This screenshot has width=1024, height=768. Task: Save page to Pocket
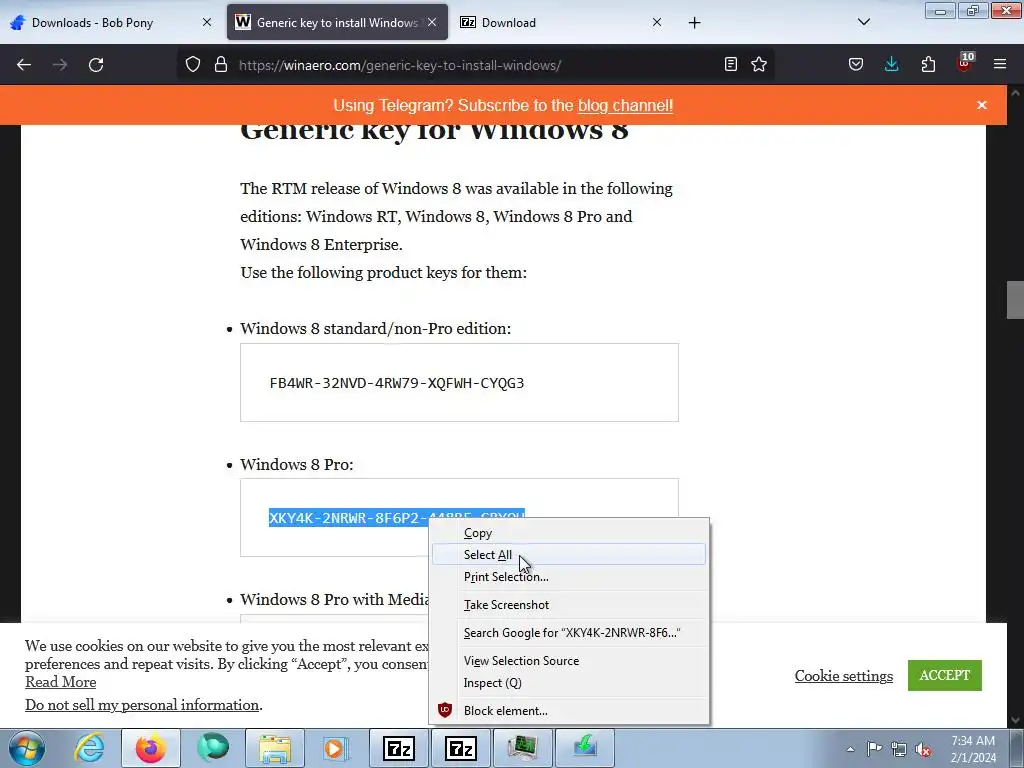click(856, 64)
